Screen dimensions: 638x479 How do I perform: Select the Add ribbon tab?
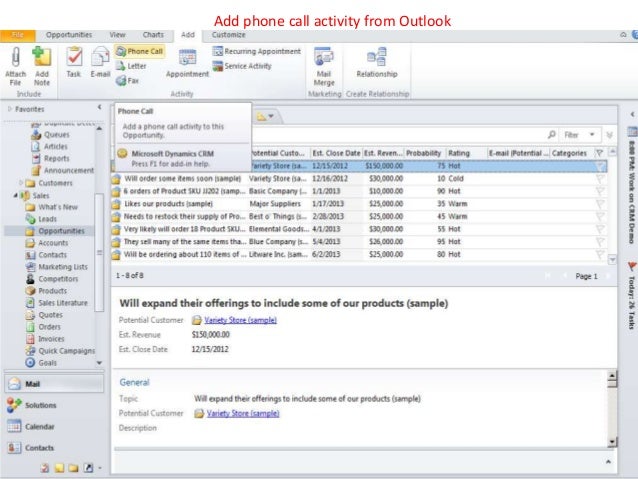tap(188, 35)
